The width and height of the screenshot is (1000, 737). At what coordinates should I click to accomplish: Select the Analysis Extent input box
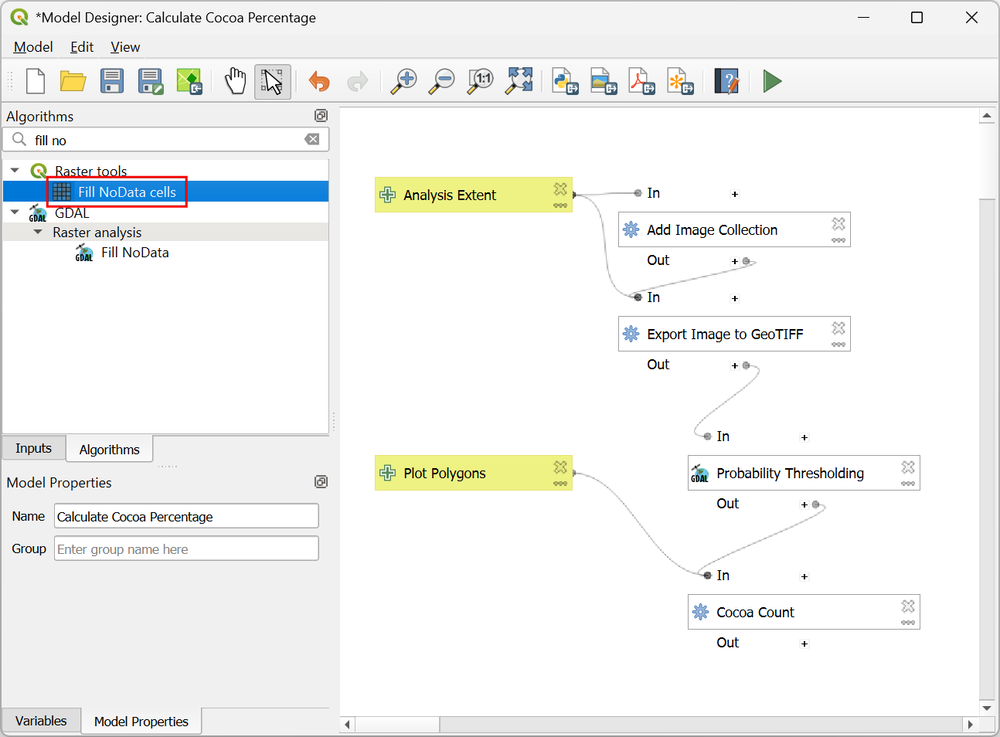pyautogui.click(x=473, y=194)
